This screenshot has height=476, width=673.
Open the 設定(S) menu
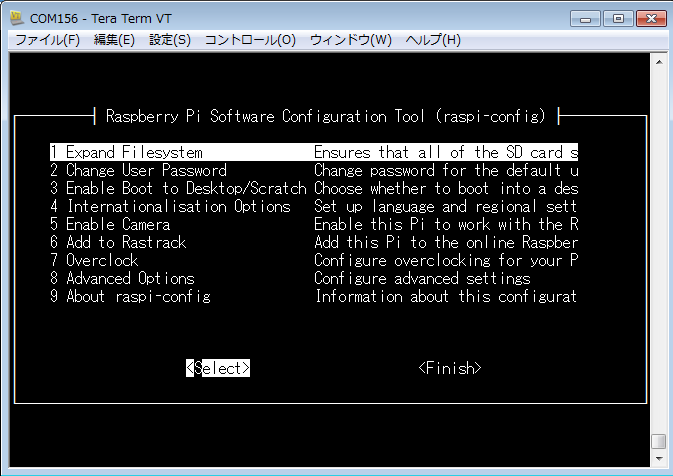(170, 40)
